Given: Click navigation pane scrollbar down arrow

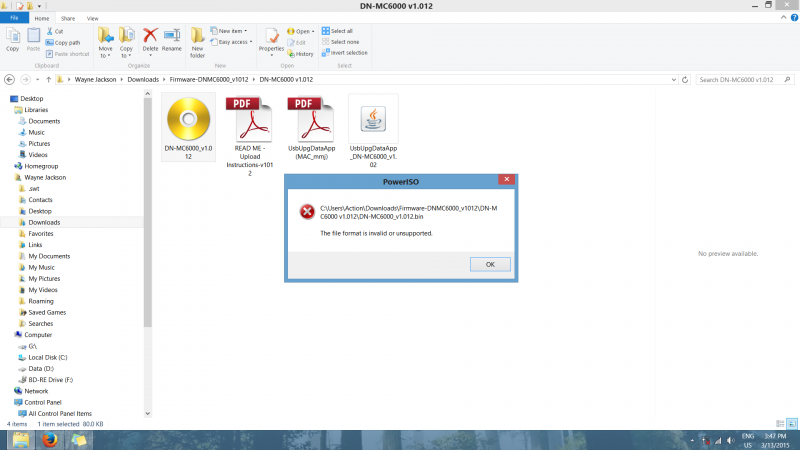Looking at the screenshot, I should tap(147, 413).
